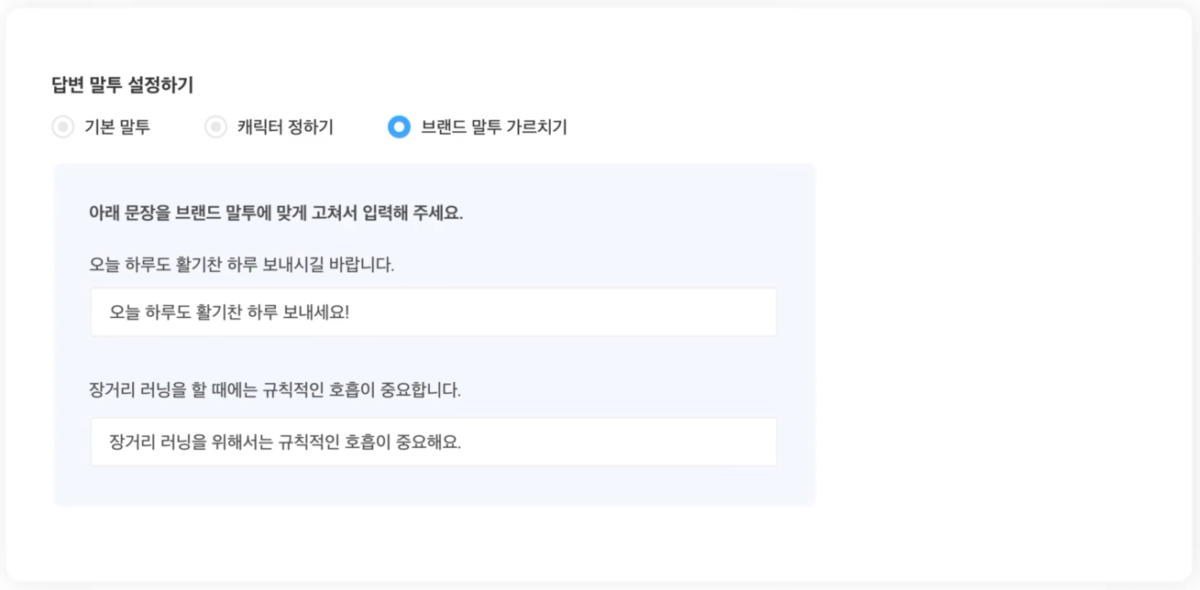Viewport: 1200px width, 590px height.
Task: Click the sentence ending with 보내시길 바랍니다.
Action: pos(242,265)
